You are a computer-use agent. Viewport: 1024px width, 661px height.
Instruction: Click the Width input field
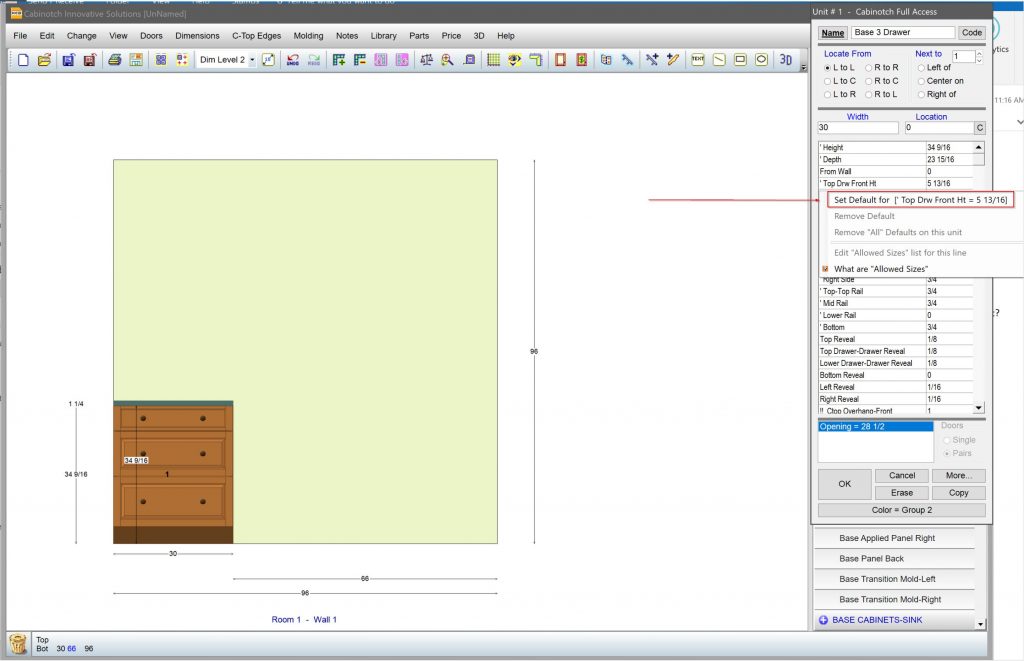click(x=858, y=128)
